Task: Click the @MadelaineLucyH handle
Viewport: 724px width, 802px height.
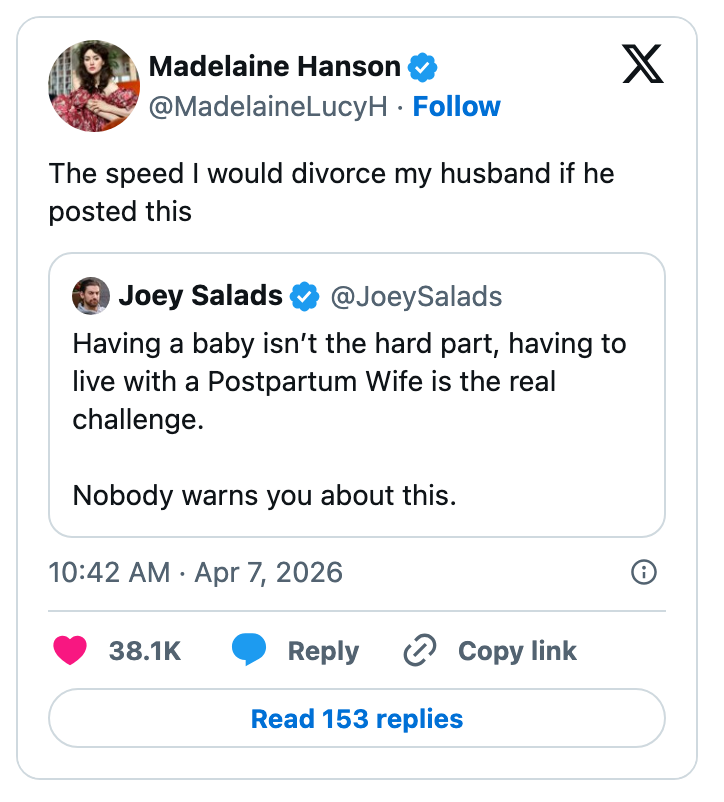Action: (267, 107)
